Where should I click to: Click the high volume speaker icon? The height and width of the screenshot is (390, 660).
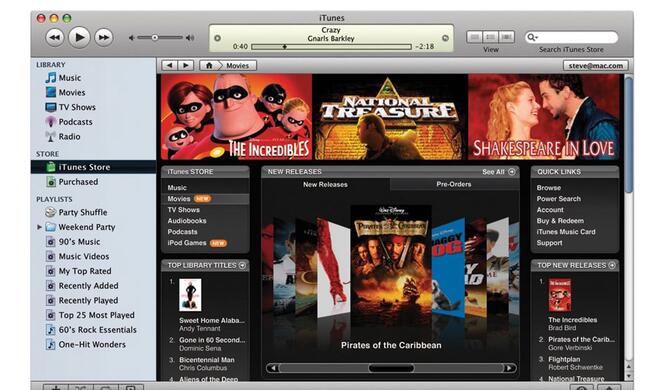click(x=190, y=38)
